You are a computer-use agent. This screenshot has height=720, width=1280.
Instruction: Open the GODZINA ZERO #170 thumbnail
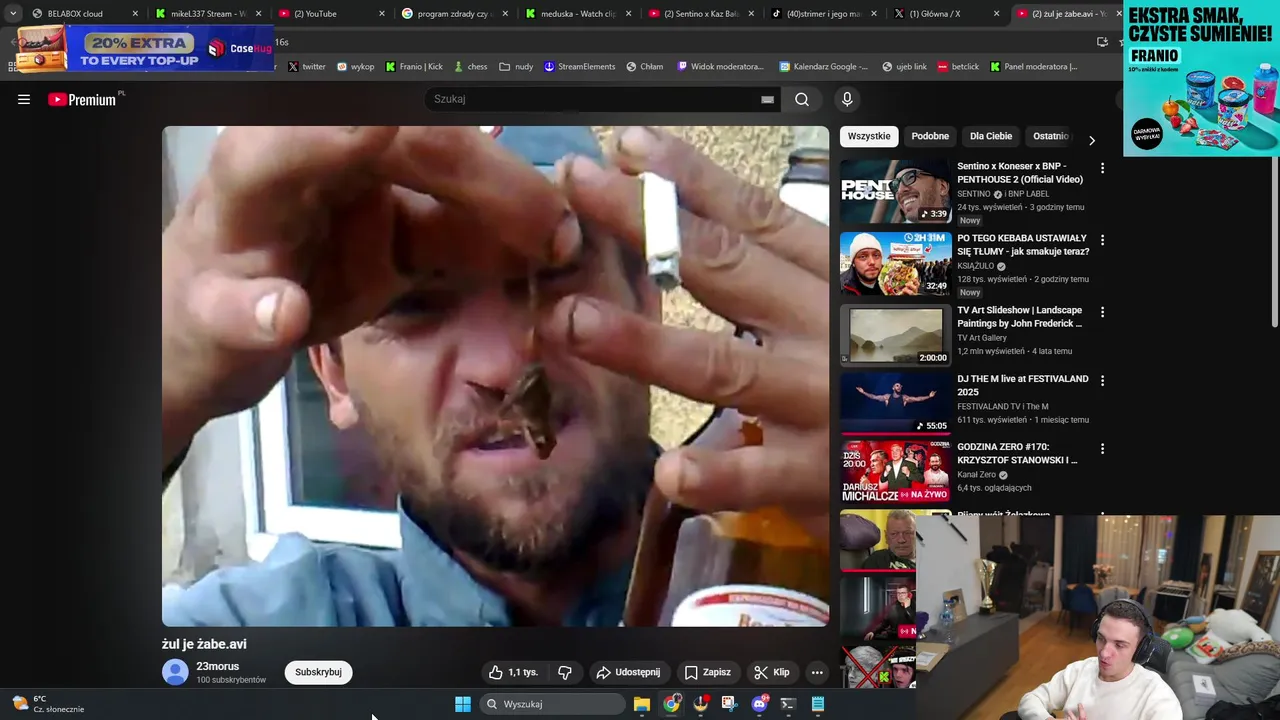click(x=895, y=472)
